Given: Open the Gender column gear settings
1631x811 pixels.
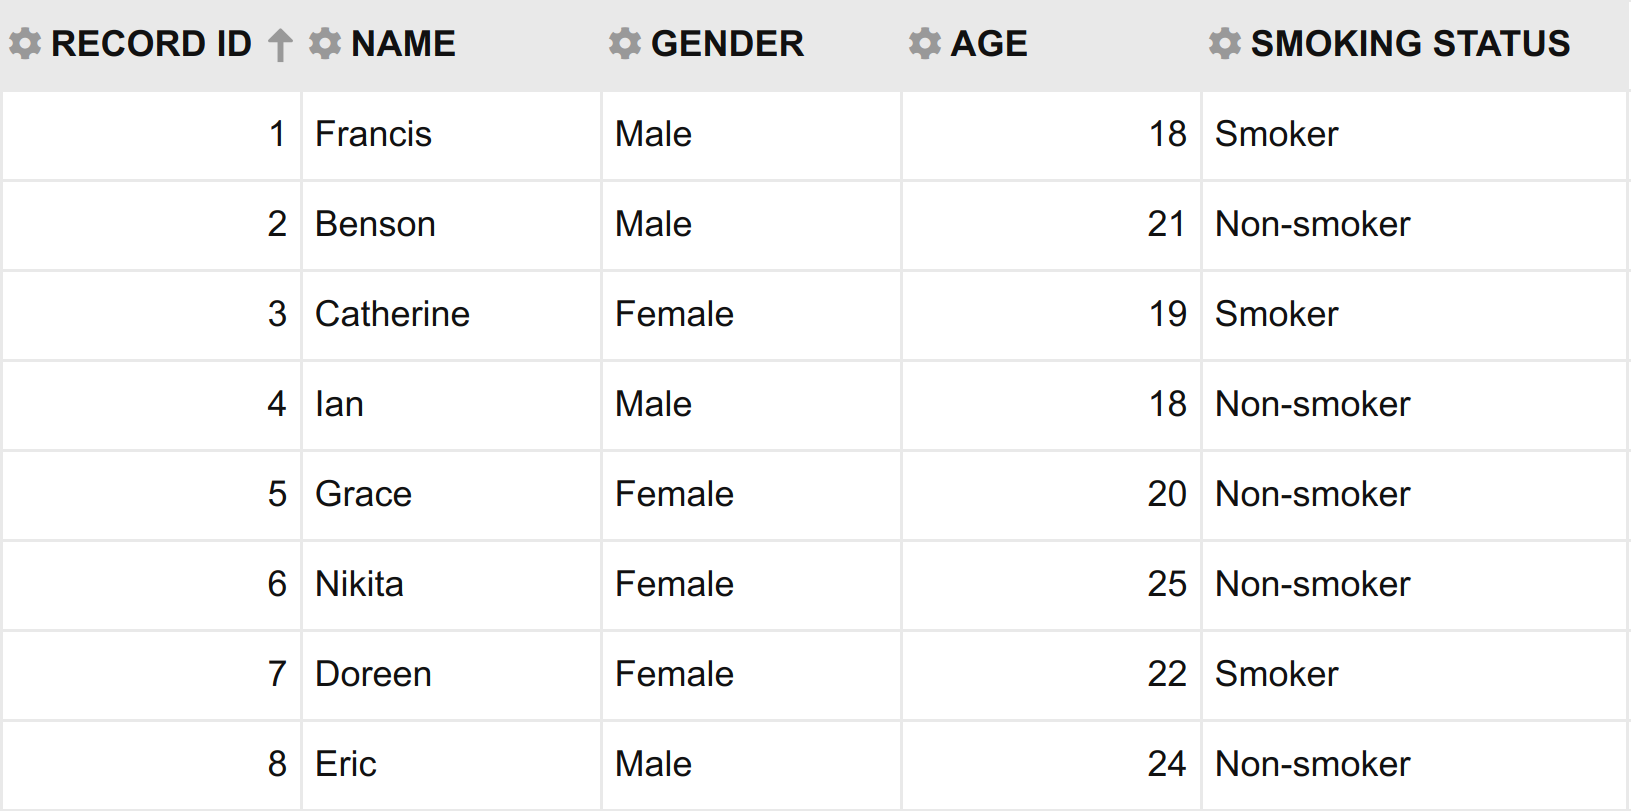Looking at the screenshot, I should [625, 43].
